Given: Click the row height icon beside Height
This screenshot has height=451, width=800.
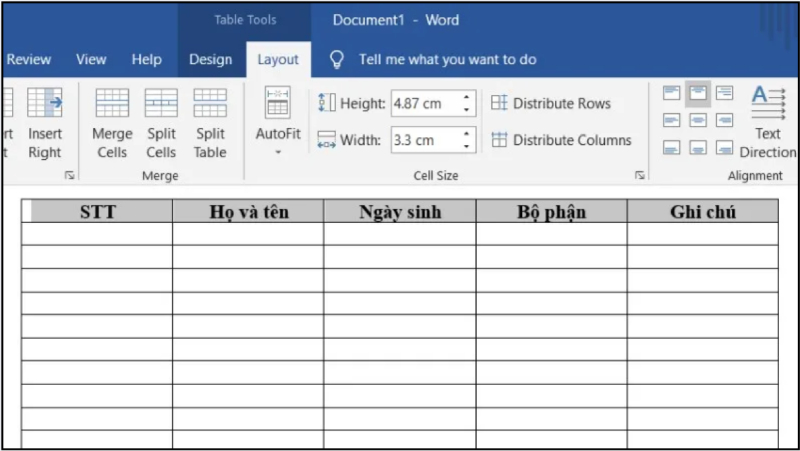Looking at the screenshot, I should click(327, 103).
